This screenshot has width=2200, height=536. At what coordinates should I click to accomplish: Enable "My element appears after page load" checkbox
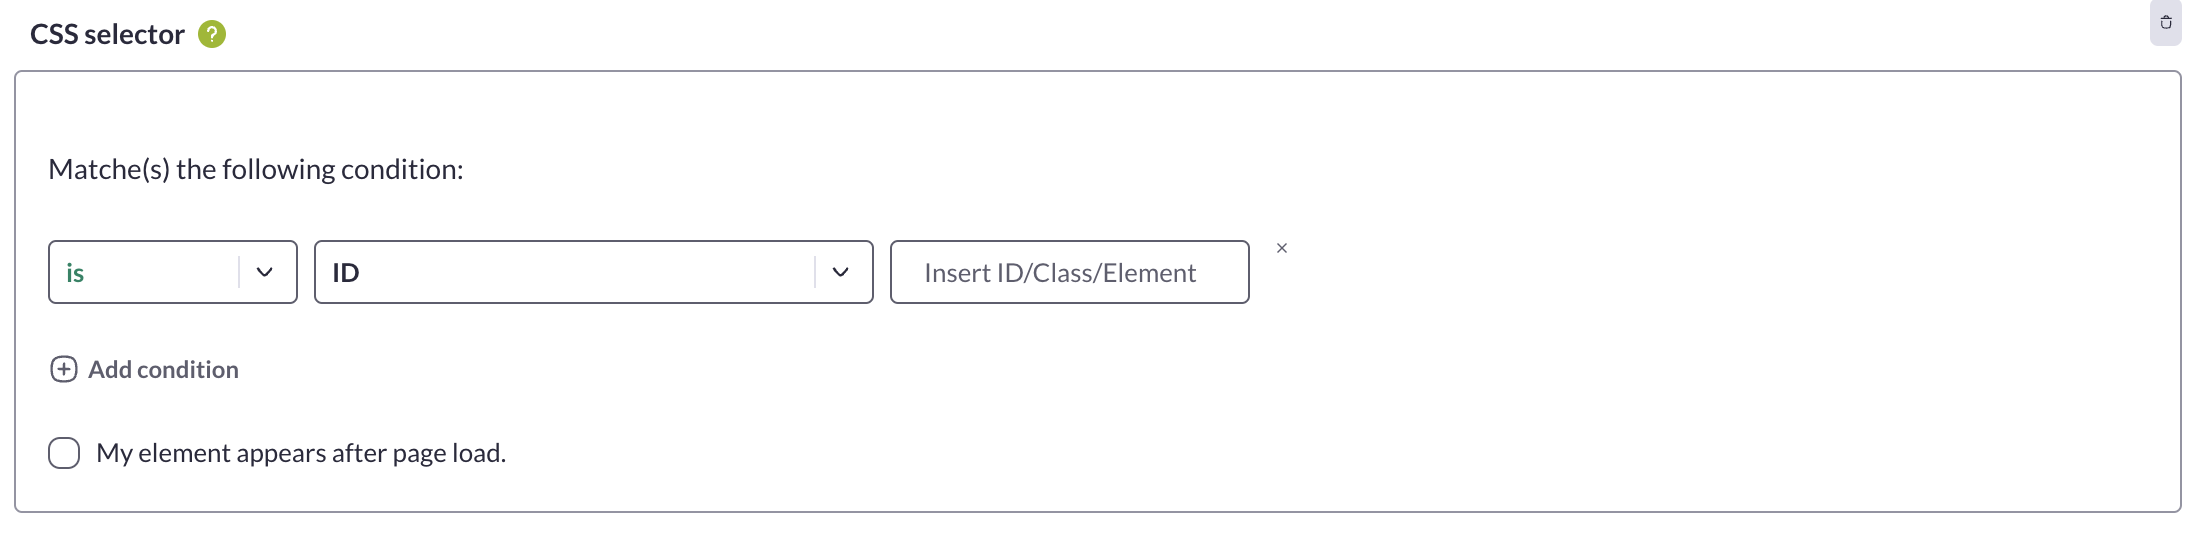[64, 453]
